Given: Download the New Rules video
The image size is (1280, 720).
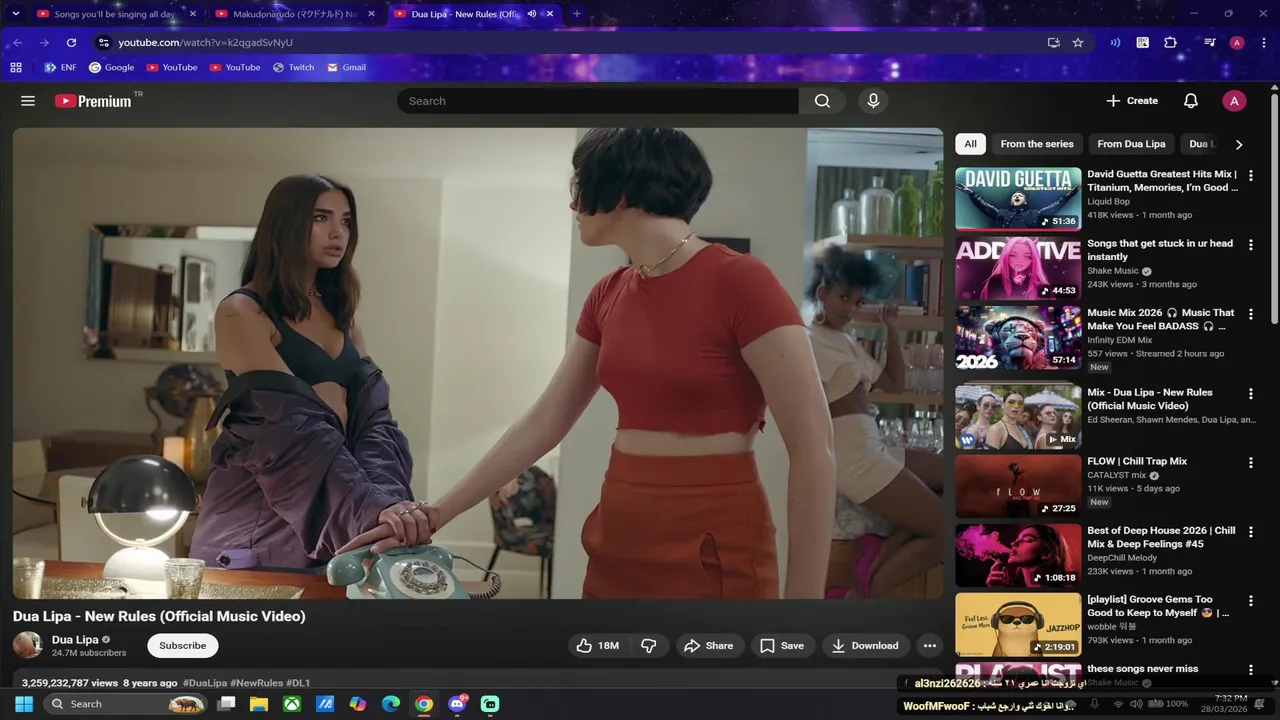Looking at the screenshot, I should 865,646.
